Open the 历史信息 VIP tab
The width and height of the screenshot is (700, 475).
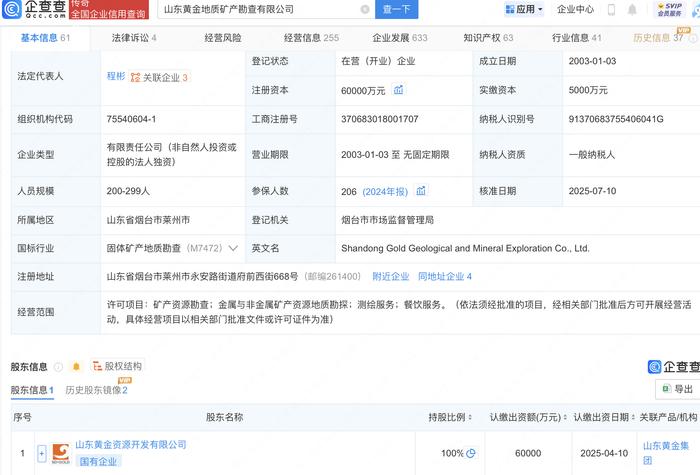(659, 38)
